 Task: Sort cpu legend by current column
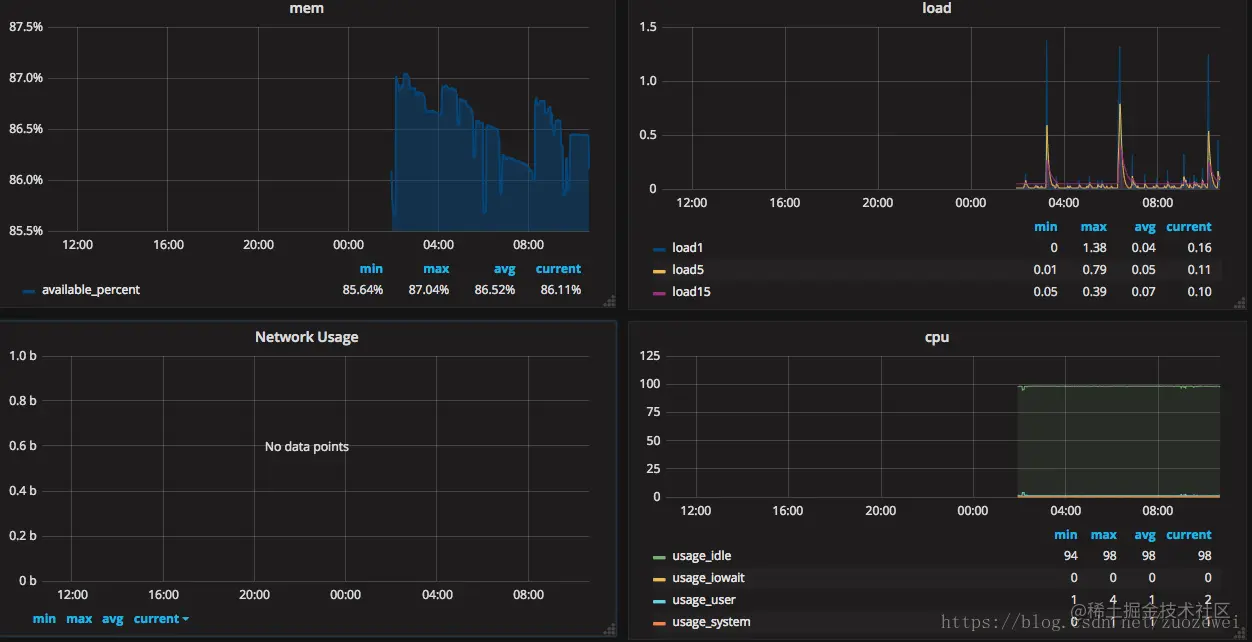point(1188,535)
